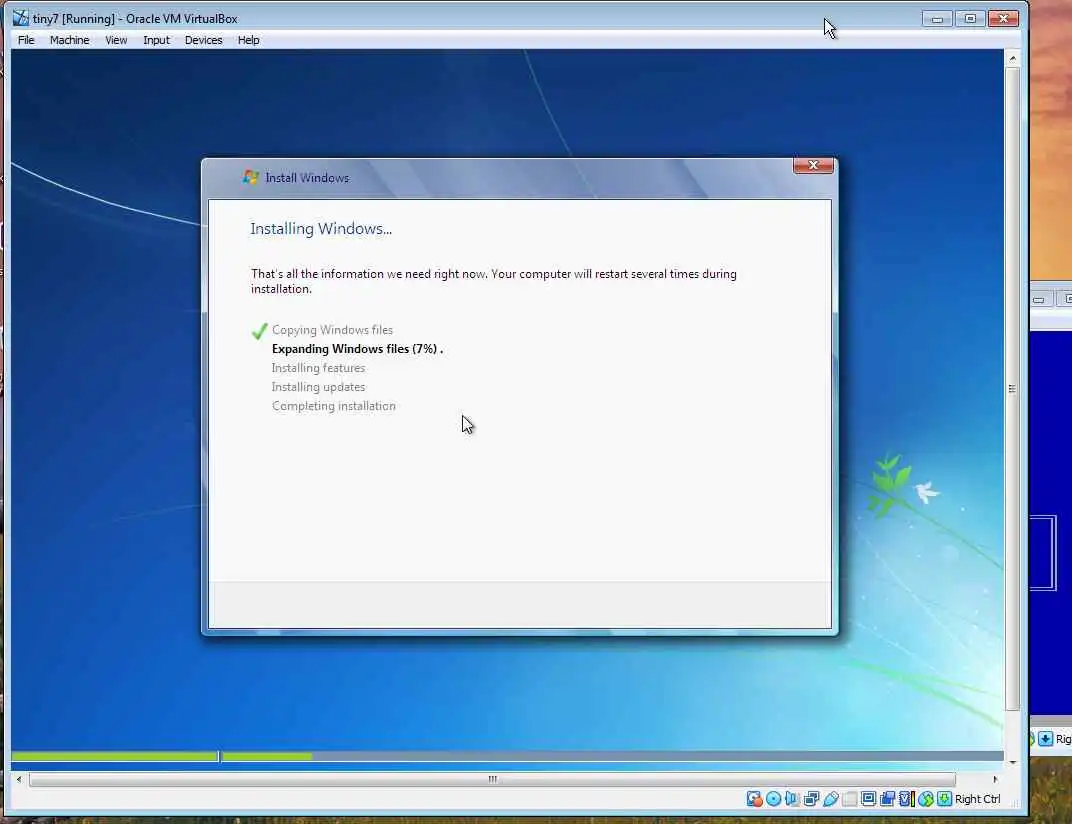This screenshot has height=824, width=1072.
Task: Restore down the VirtualBox tiny7 window
Action: click(x=969, y=18)
